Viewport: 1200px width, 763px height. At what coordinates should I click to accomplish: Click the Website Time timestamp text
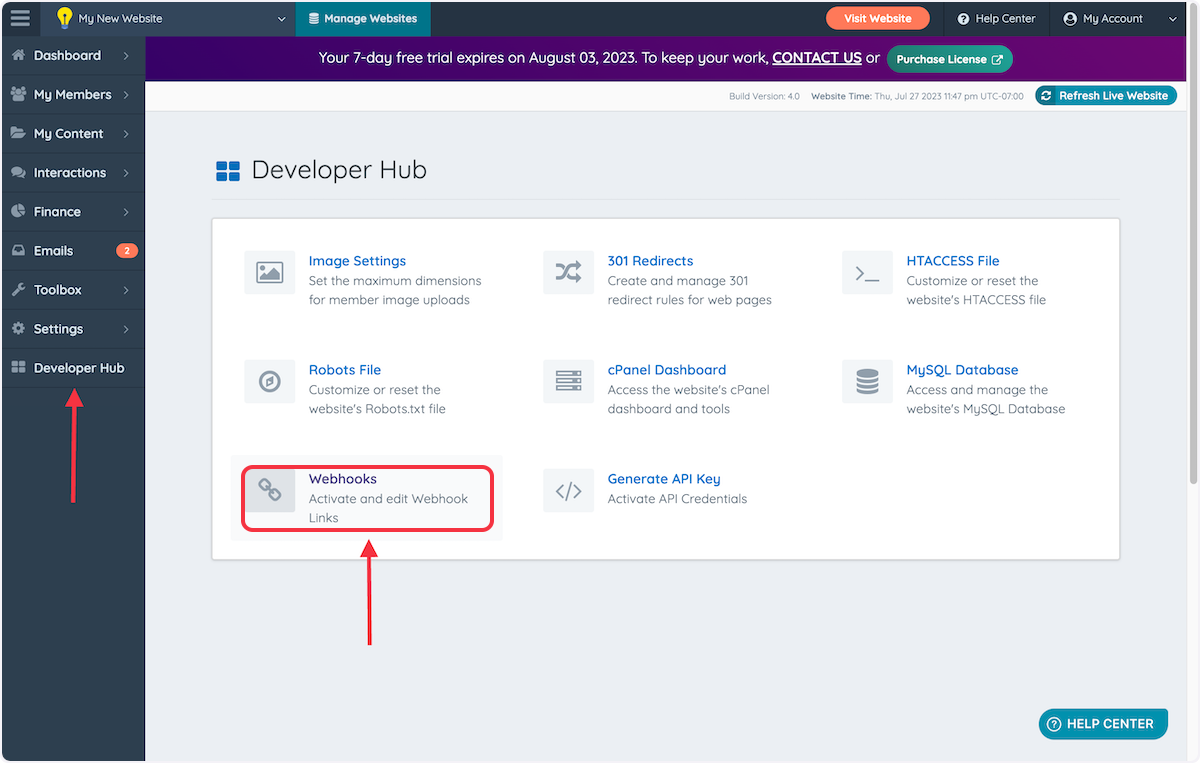(917, 96)
